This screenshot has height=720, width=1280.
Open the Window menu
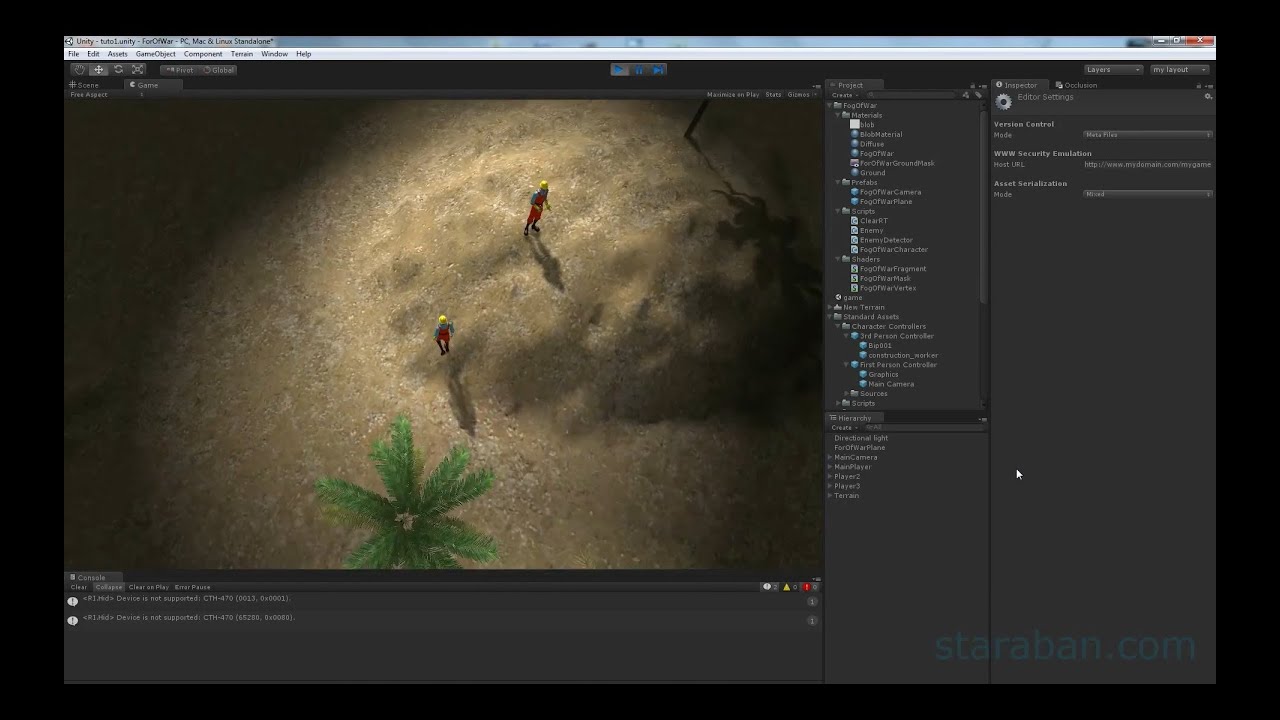click(x=274, y=54)
